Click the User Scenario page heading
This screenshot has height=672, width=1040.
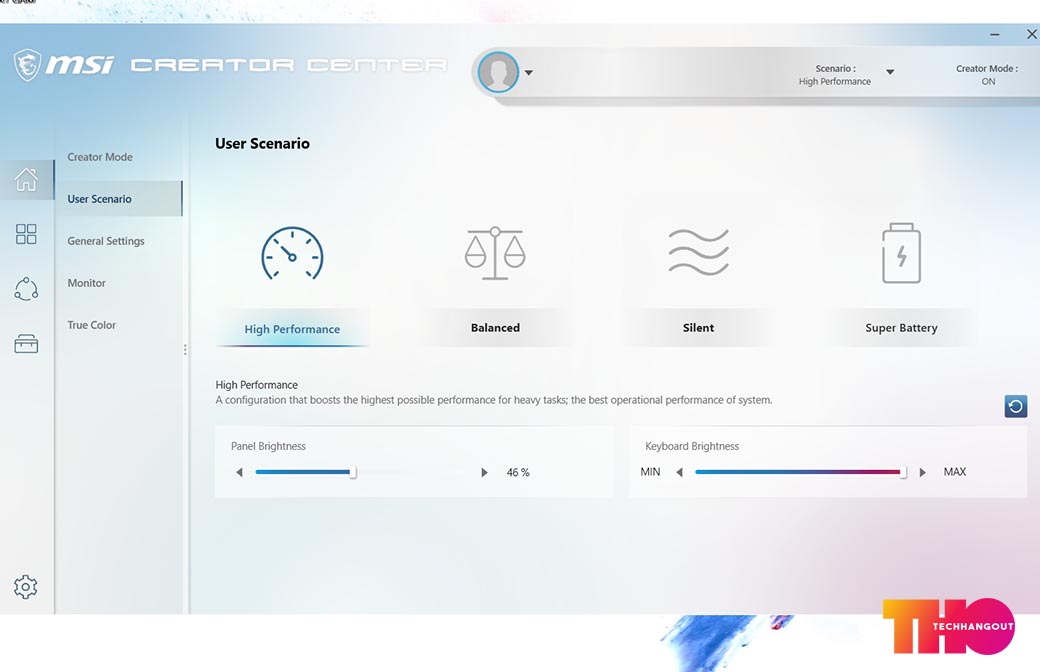coord(262,143)
